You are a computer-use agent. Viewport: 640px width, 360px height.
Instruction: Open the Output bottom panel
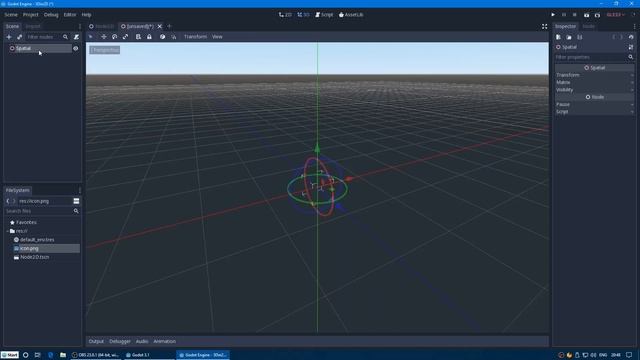pos(96,341)
